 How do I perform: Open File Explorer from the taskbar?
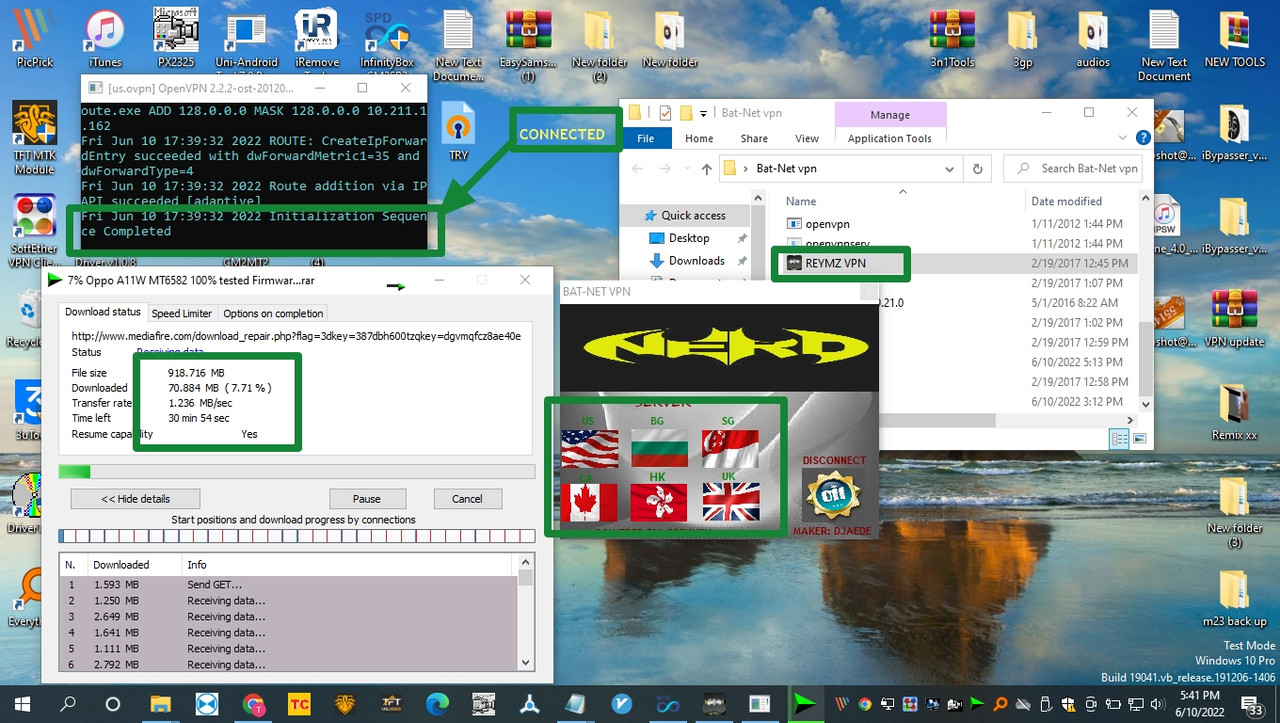click(160, 704)
